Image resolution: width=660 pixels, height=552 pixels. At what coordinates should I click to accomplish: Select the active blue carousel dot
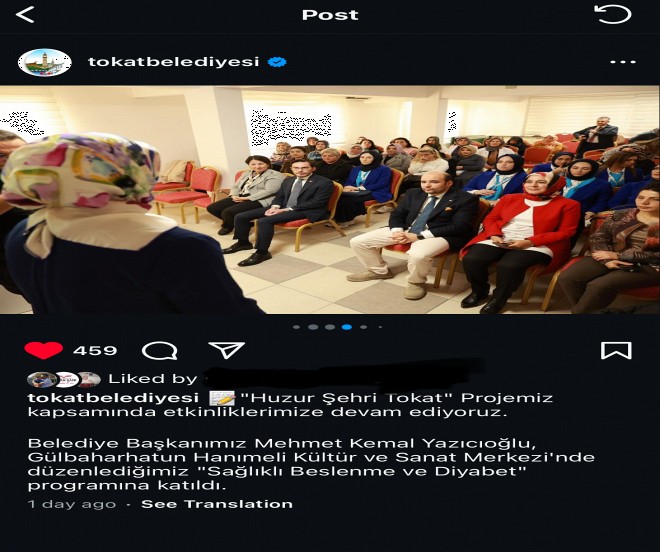coord(347,327)
